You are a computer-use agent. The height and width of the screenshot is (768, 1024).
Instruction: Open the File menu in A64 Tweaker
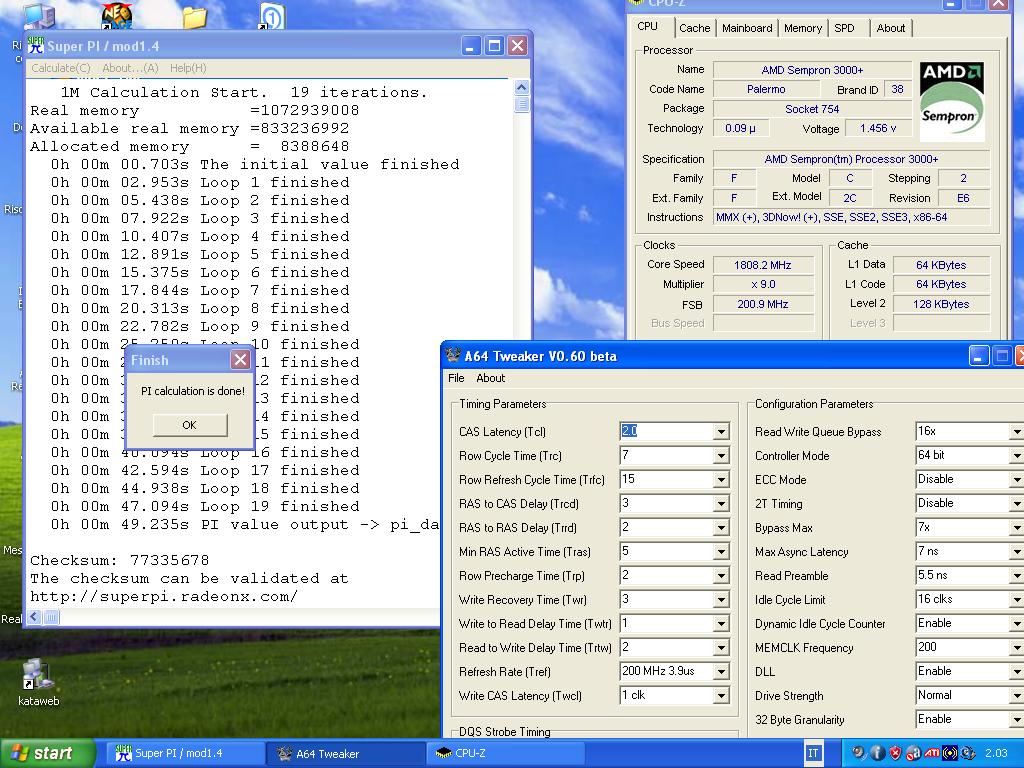pyautogui.click(x=456, y=378)
